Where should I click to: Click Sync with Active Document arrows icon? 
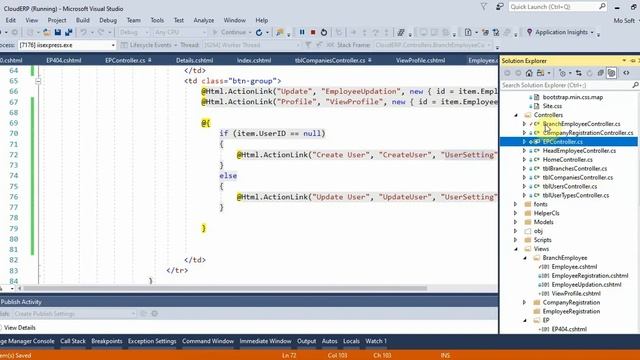click(579, 73)
